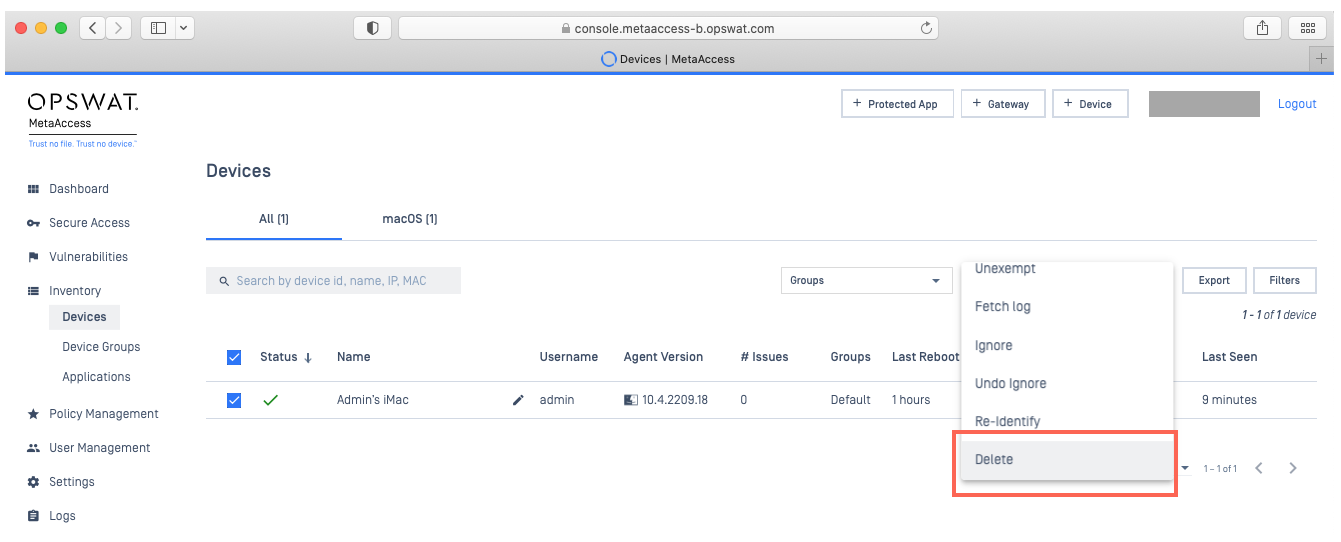This screenshot has width=1341, height=542.
Task: Show tab overview grid button
Action: coord(1307,28)
